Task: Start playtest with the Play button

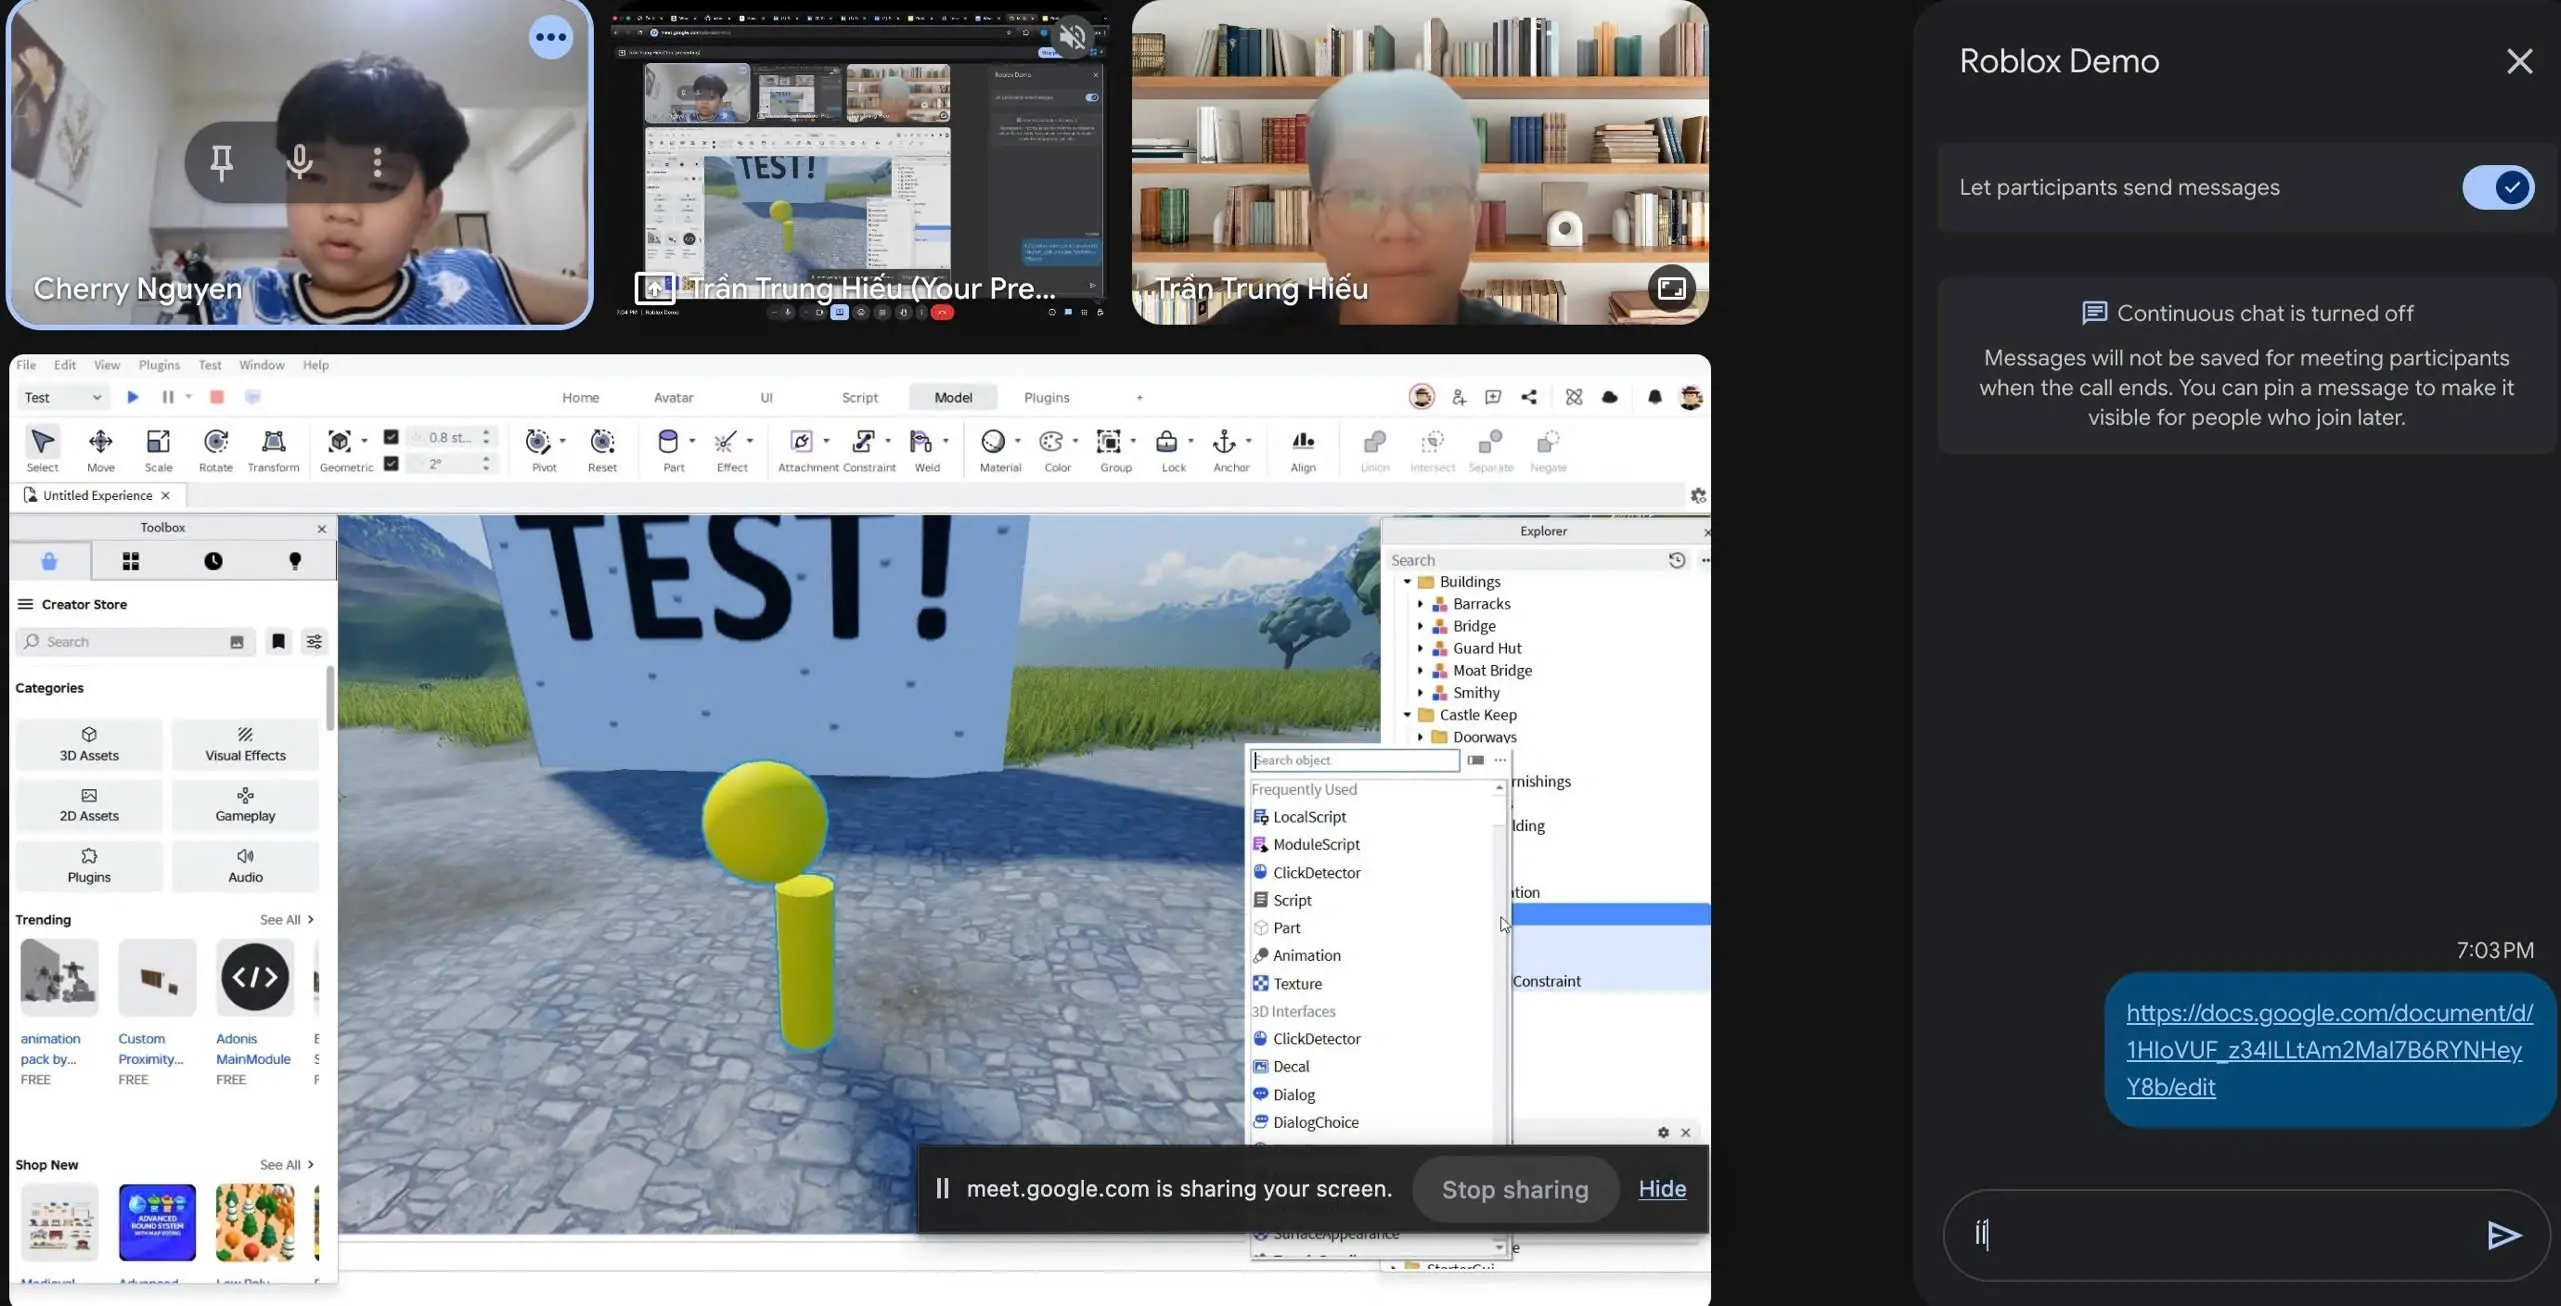Action: coord(132,397)
